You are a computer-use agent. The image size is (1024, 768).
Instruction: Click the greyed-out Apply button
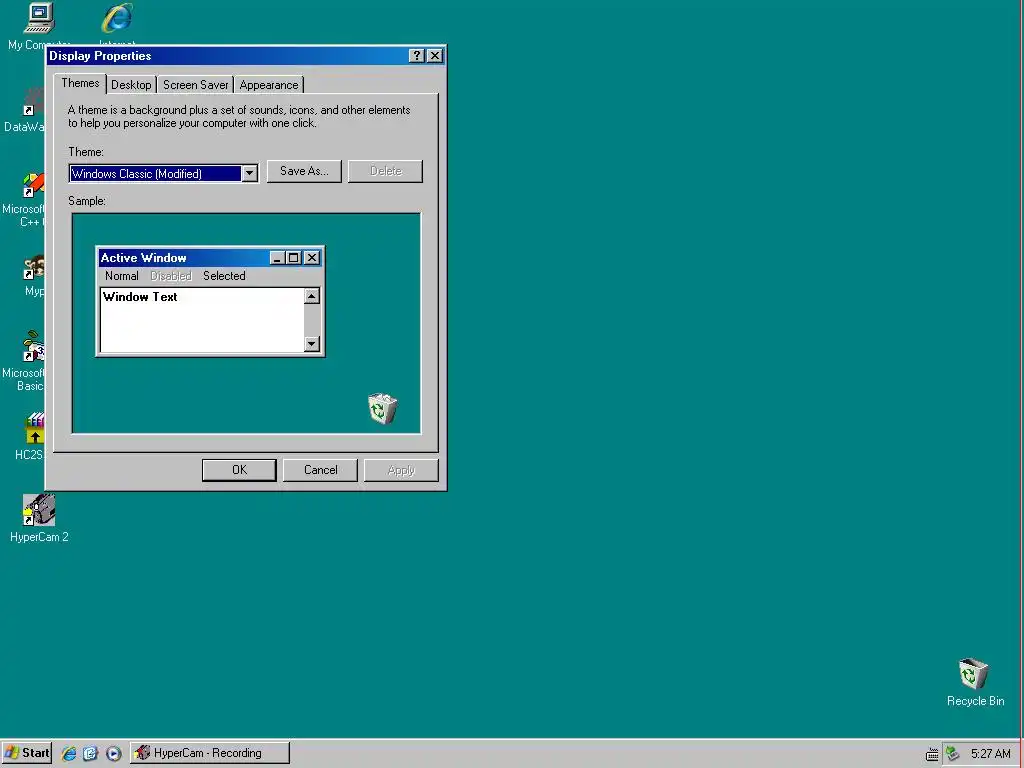(401, 470)
